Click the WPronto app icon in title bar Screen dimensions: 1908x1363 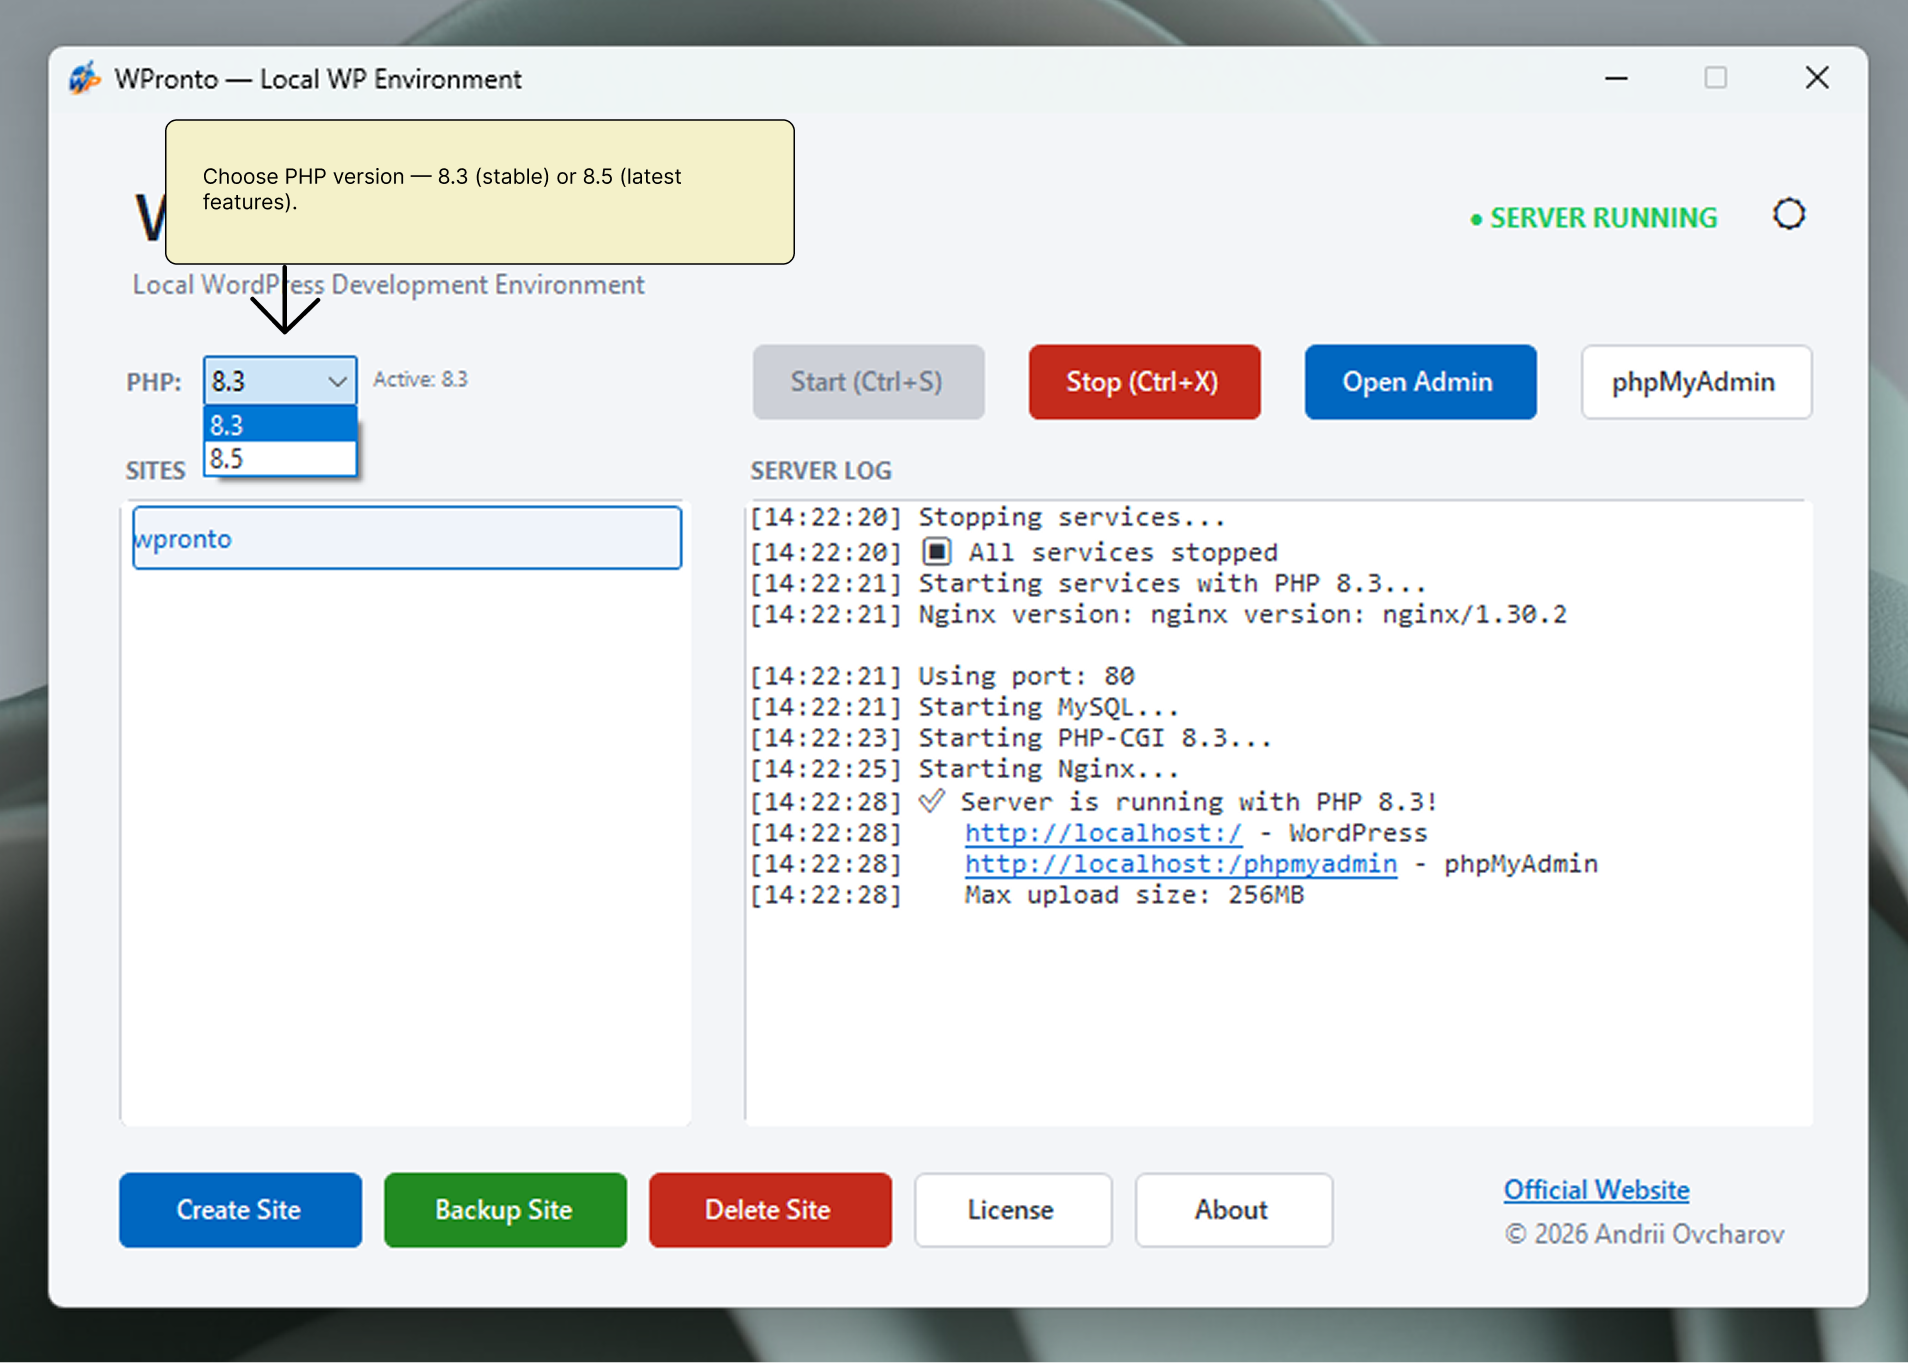pos(85,78)
